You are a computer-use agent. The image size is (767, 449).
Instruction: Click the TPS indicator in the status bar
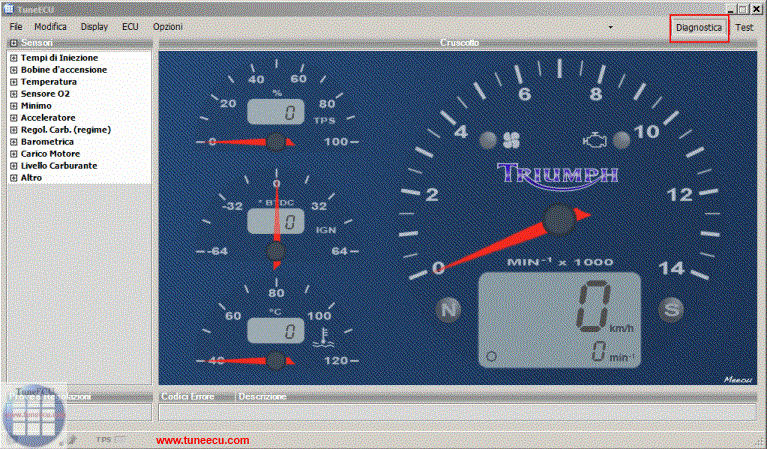point(111,440)
